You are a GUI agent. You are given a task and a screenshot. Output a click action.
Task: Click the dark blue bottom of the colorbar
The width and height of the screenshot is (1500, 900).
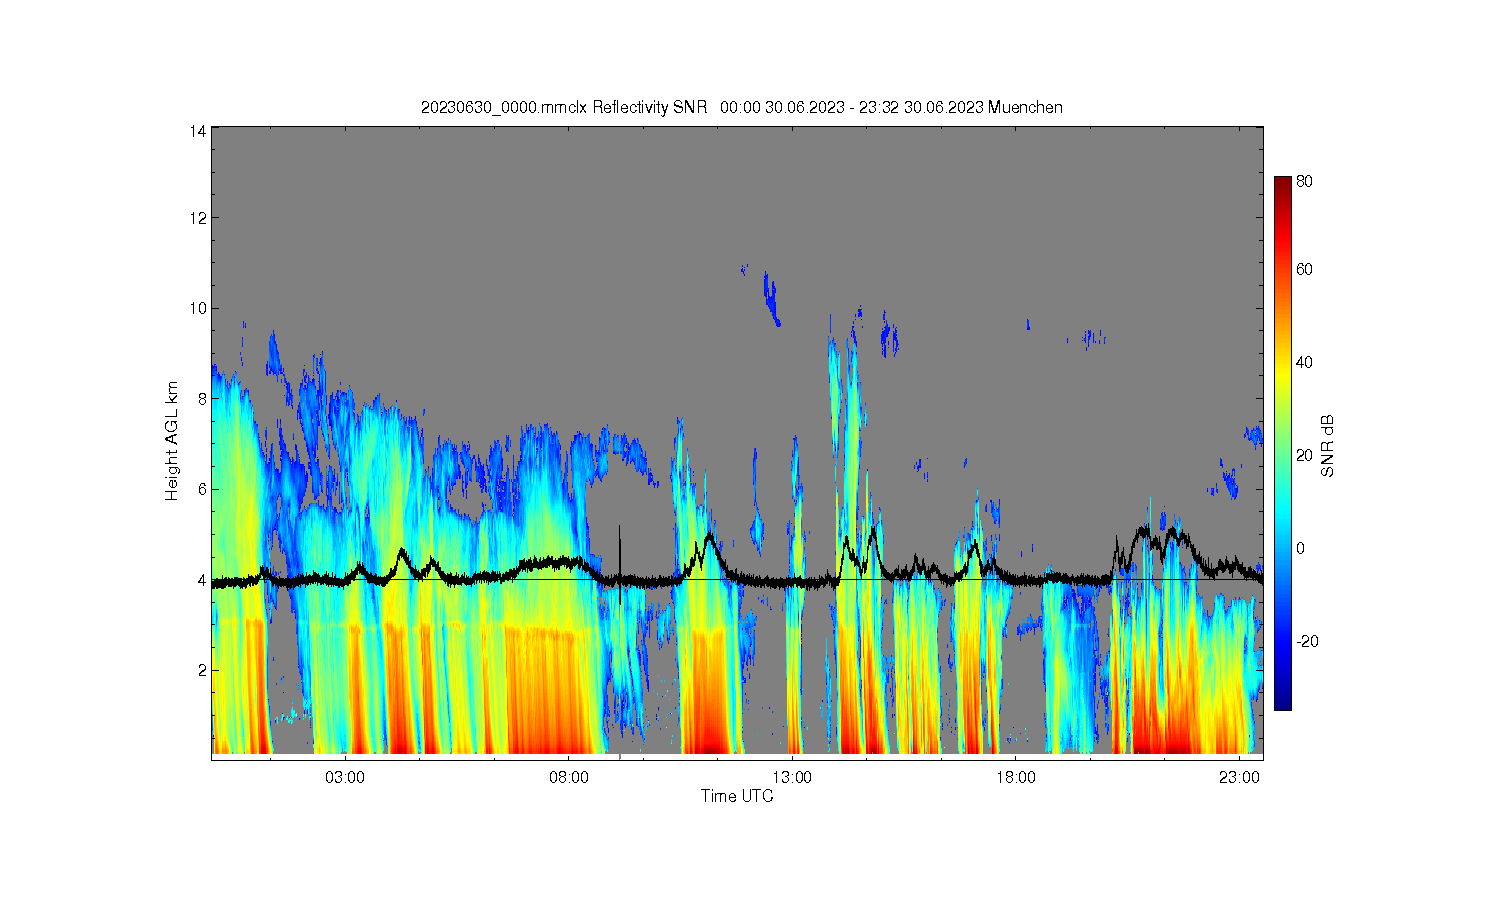[1283, 700]
